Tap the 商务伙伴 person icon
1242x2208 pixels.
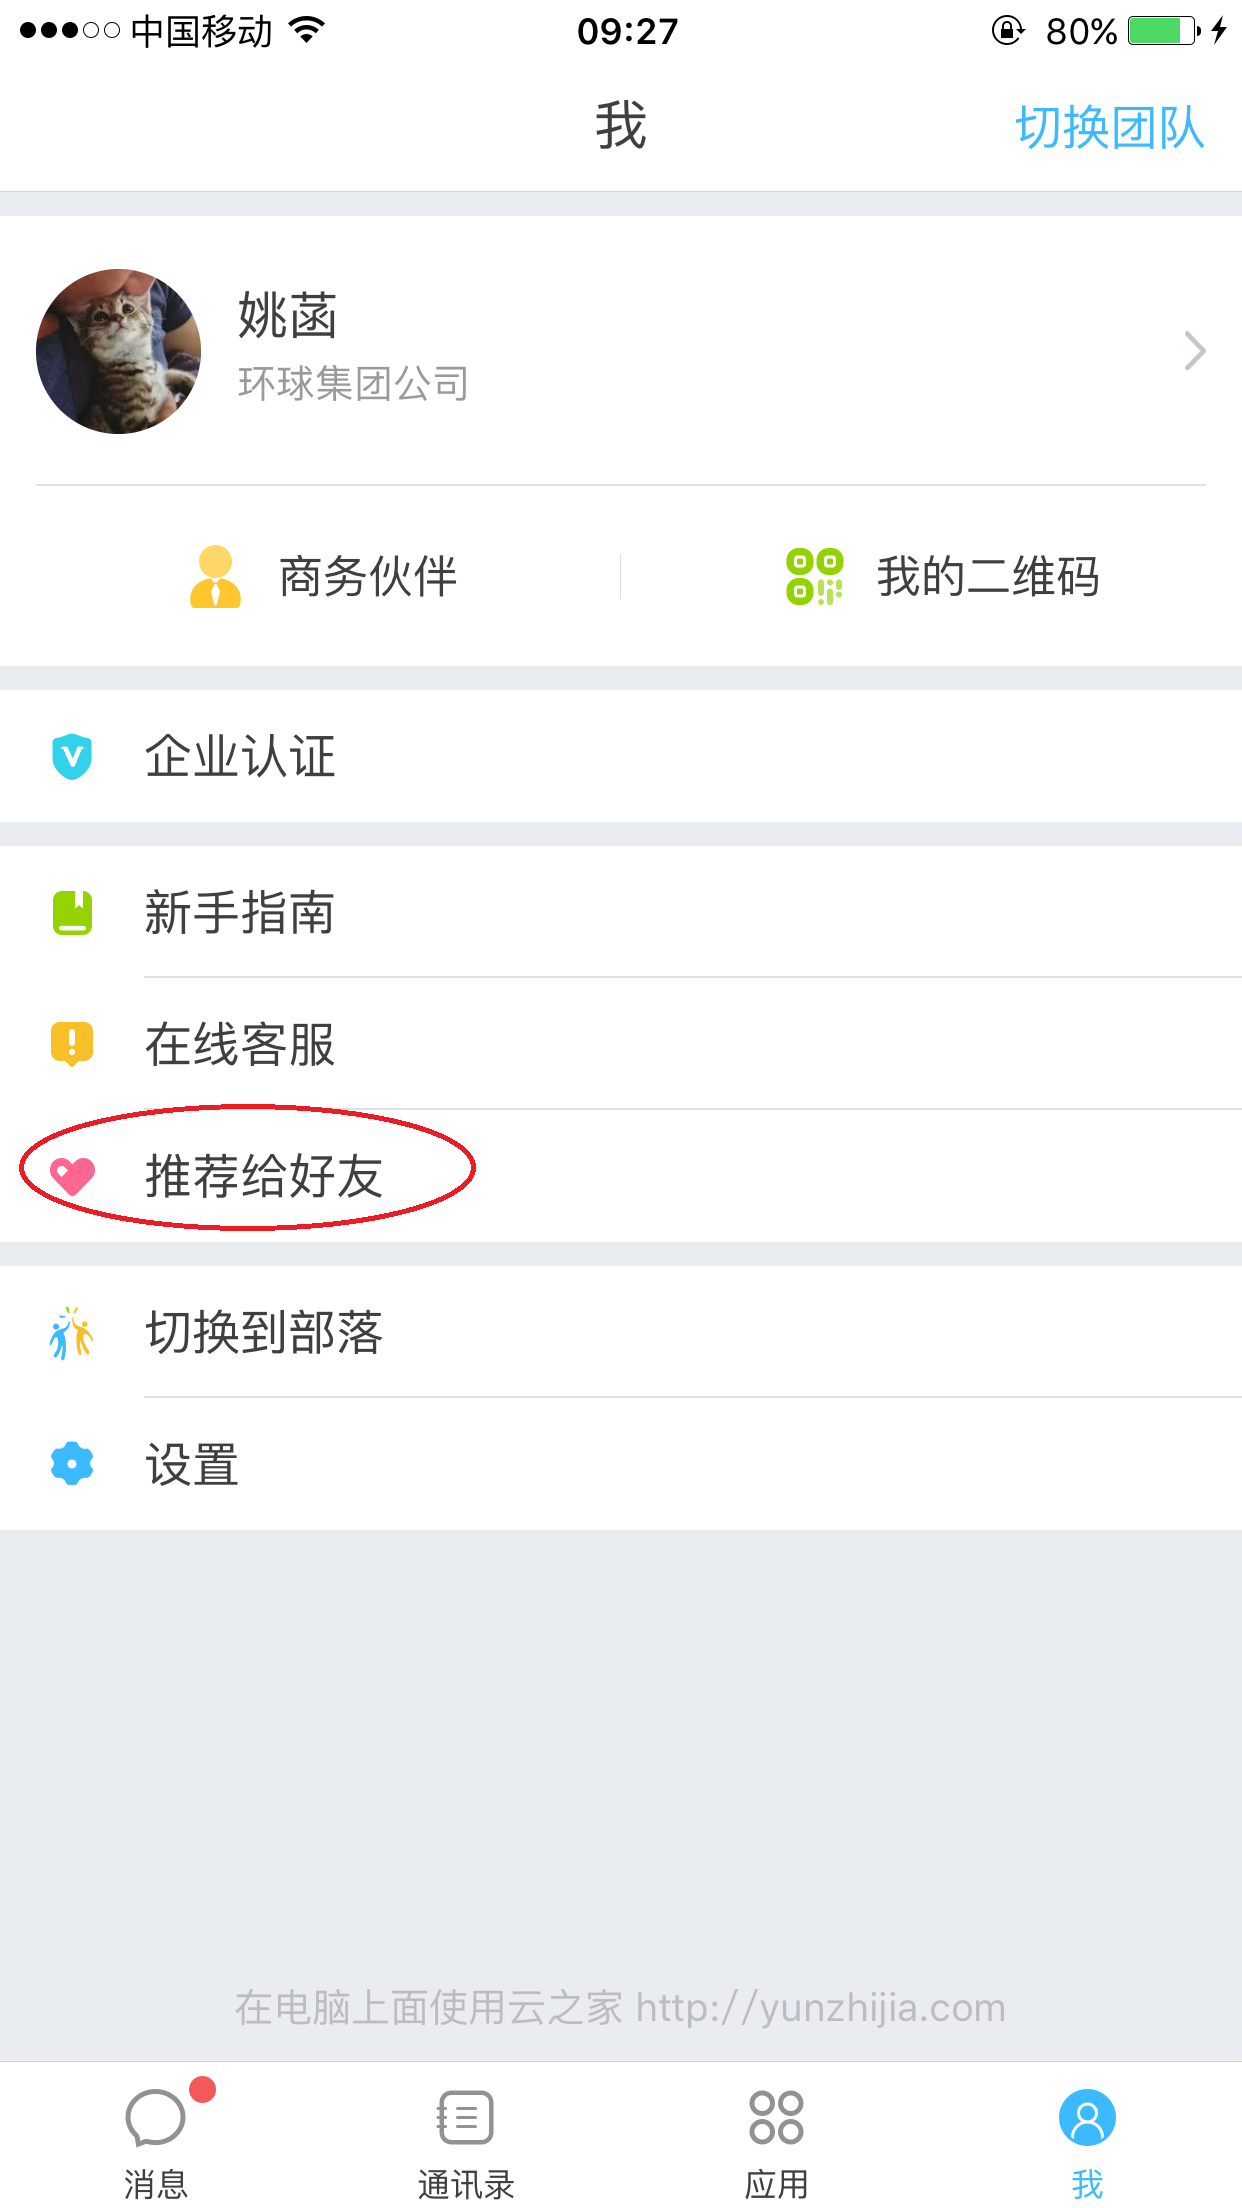click(215, 577)
